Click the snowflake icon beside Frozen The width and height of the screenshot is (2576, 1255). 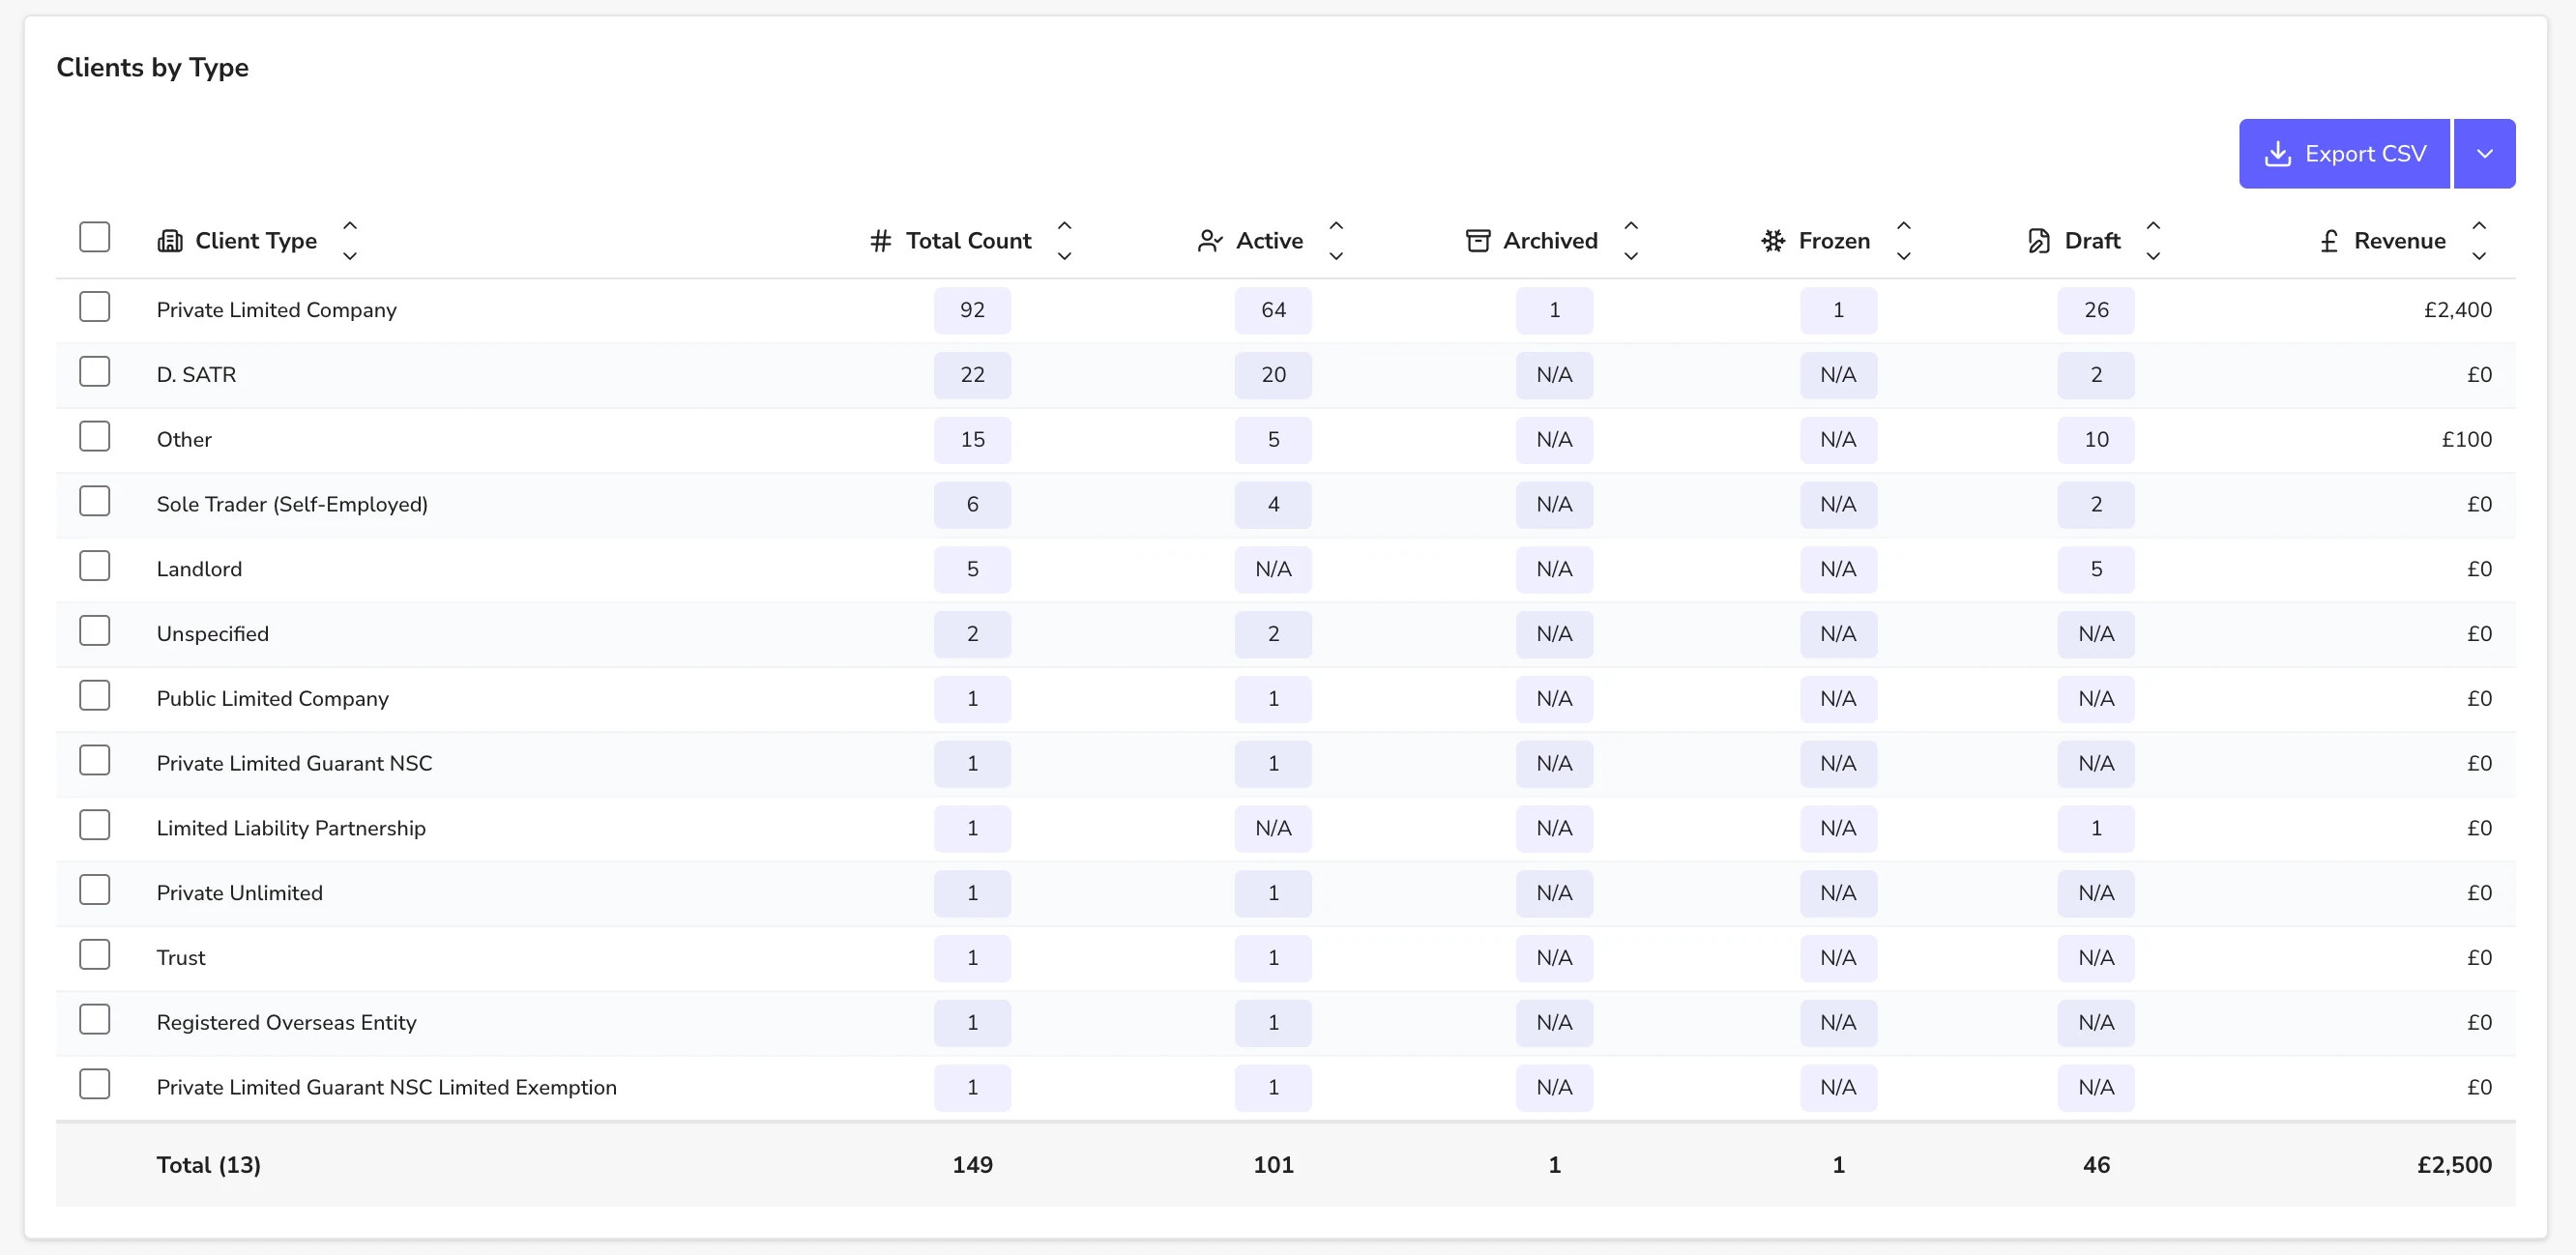click(1773, 241)
